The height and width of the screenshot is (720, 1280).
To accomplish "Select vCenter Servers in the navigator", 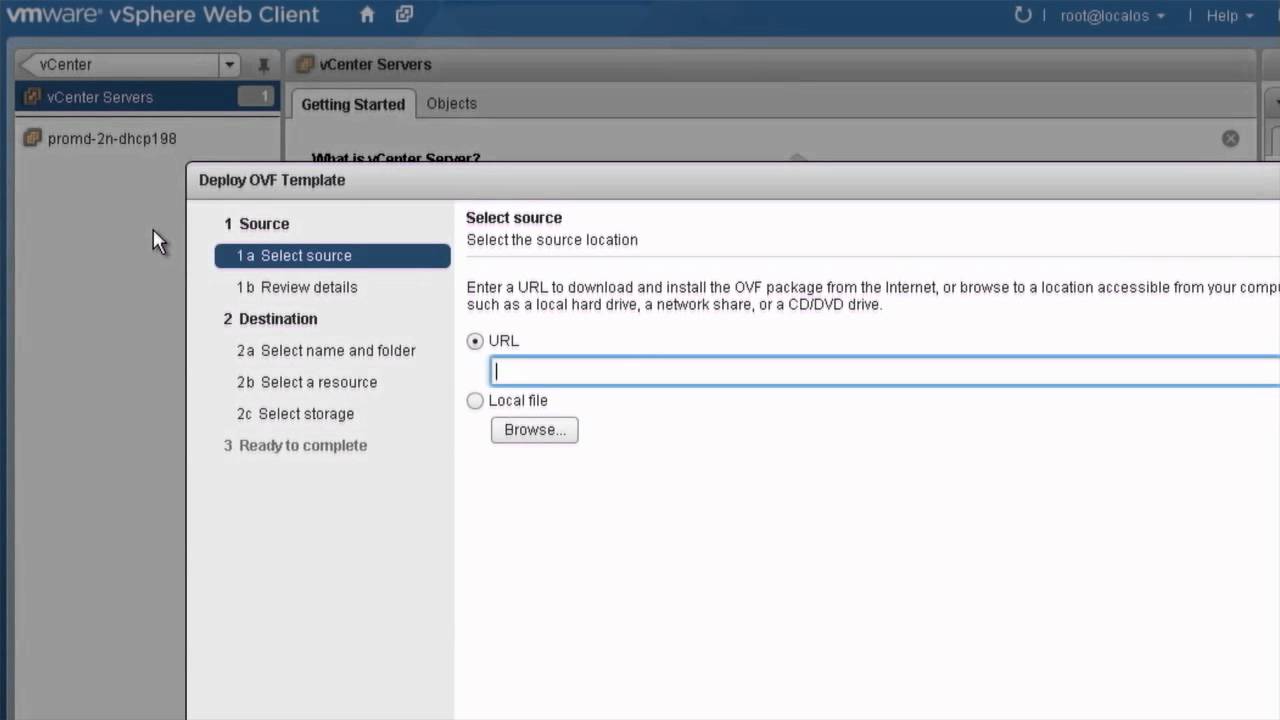I will [148, 97].
